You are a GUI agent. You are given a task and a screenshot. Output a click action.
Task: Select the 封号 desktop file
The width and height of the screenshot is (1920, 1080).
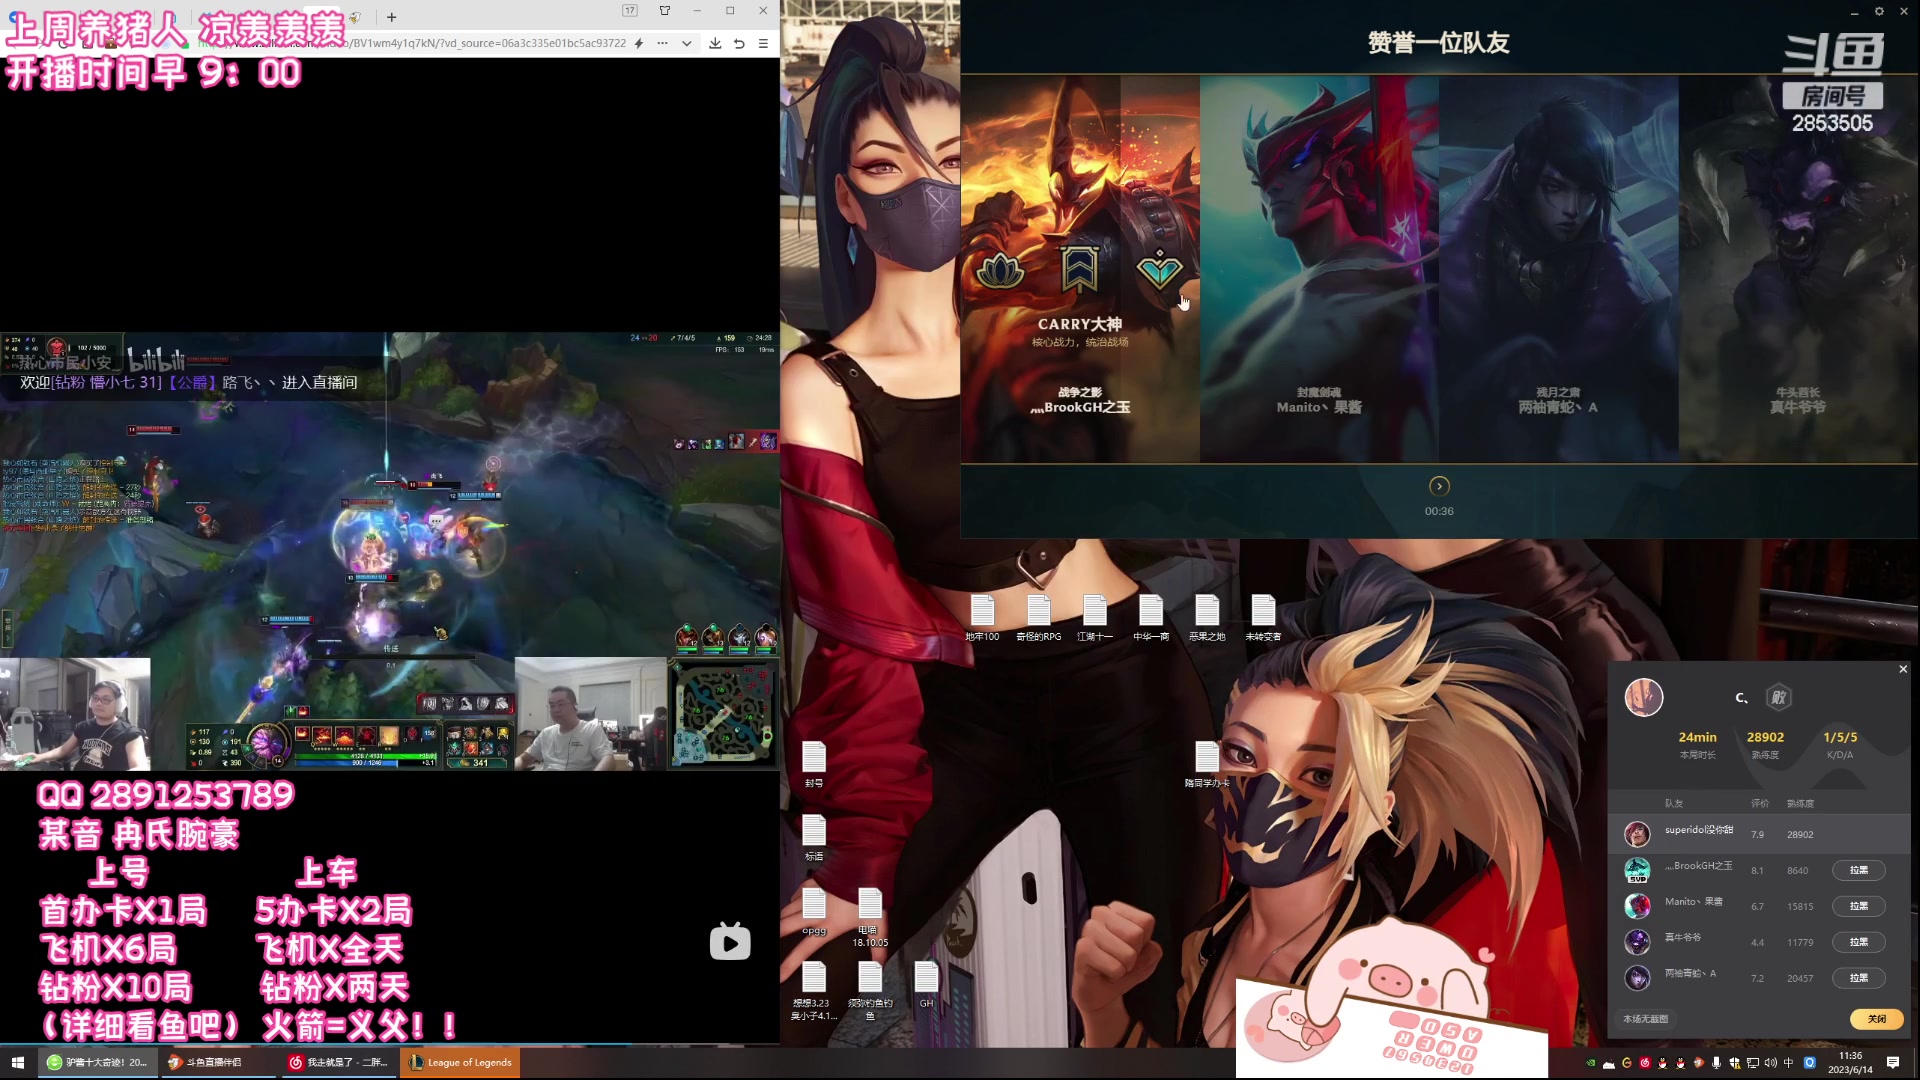(814, 765)
